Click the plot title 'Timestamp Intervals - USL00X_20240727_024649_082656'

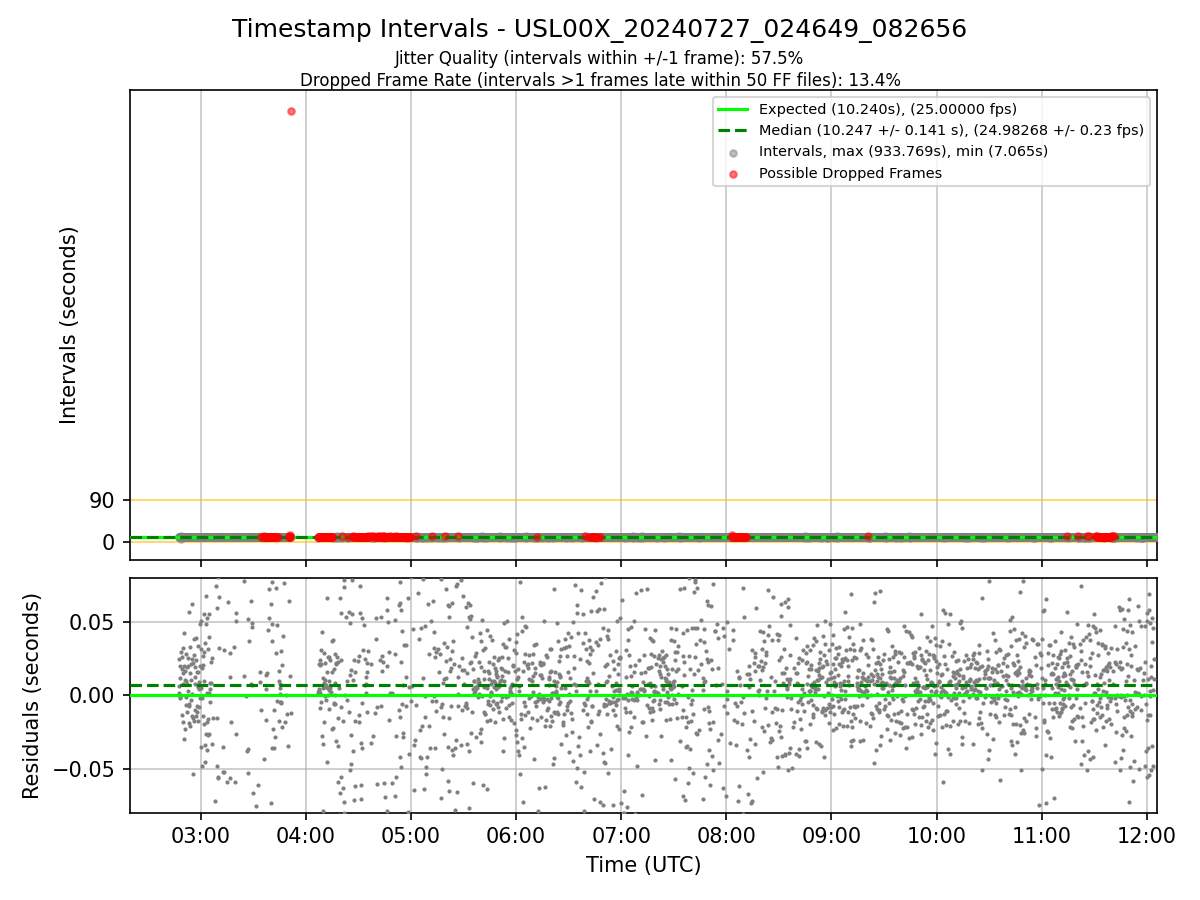599,29
